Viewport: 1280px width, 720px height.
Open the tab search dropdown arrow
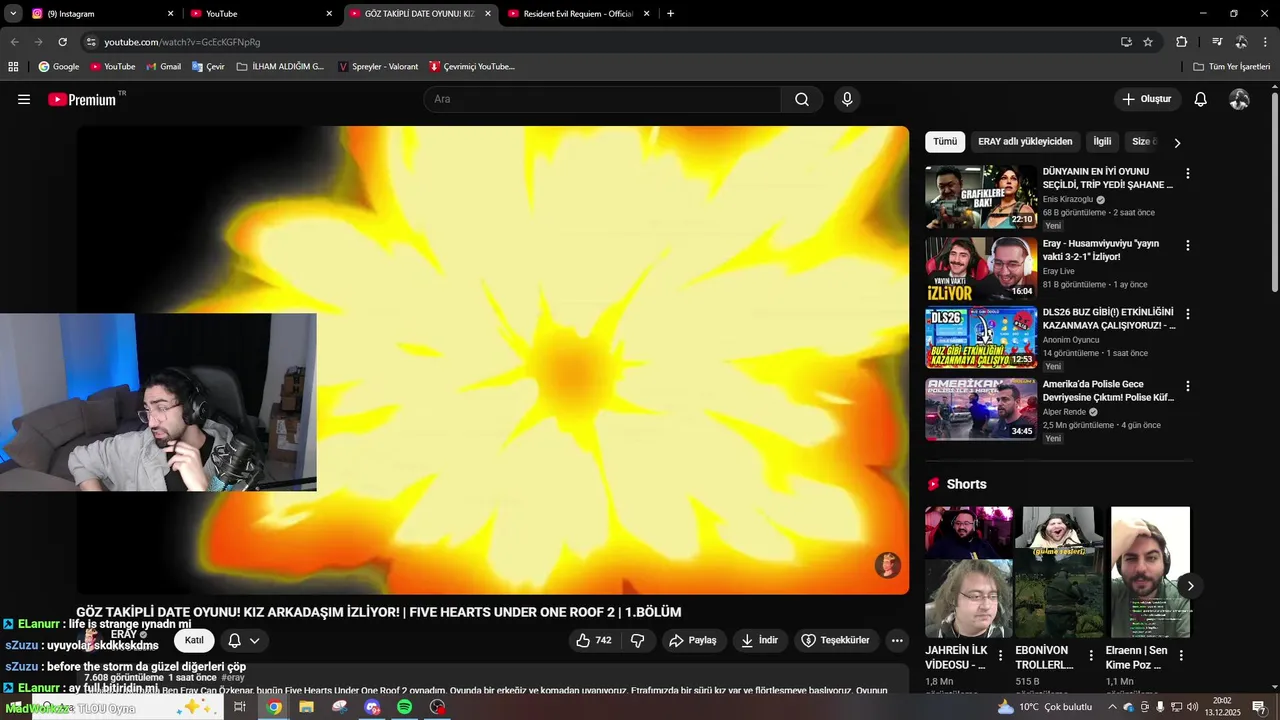pyautogui.click(x=13, y=14)
